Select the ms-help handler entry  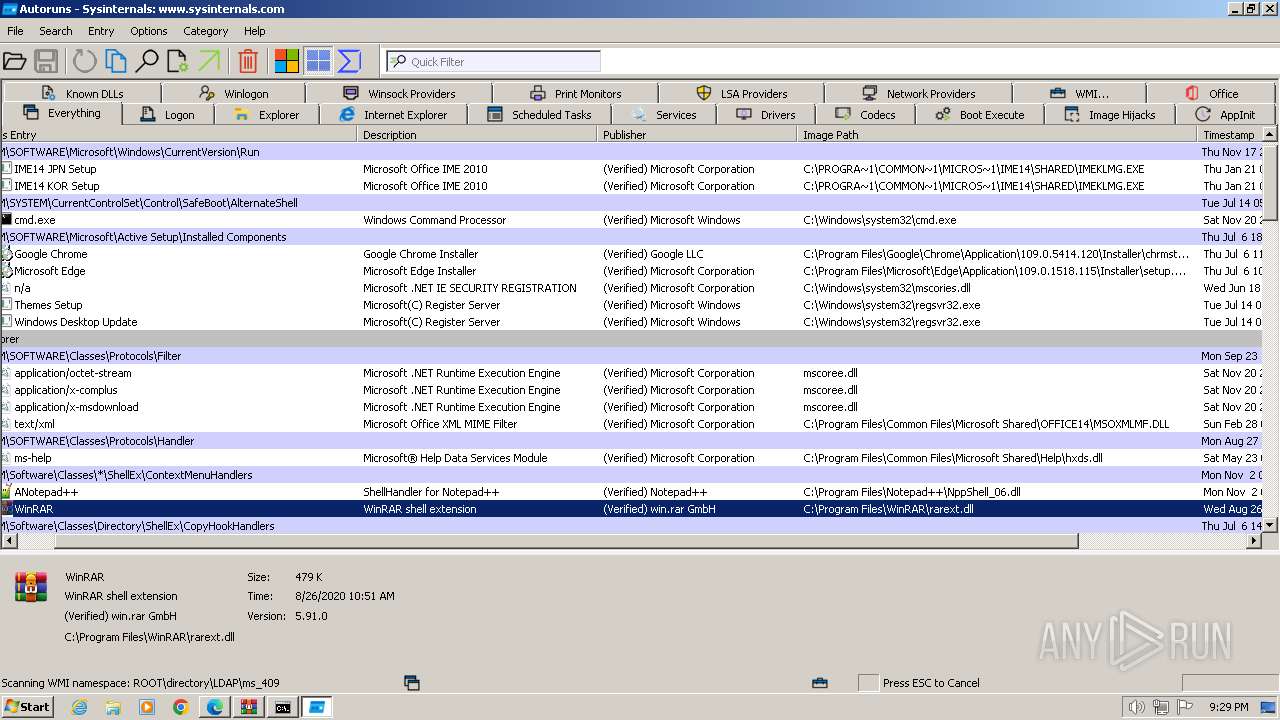tap(632, 458)
